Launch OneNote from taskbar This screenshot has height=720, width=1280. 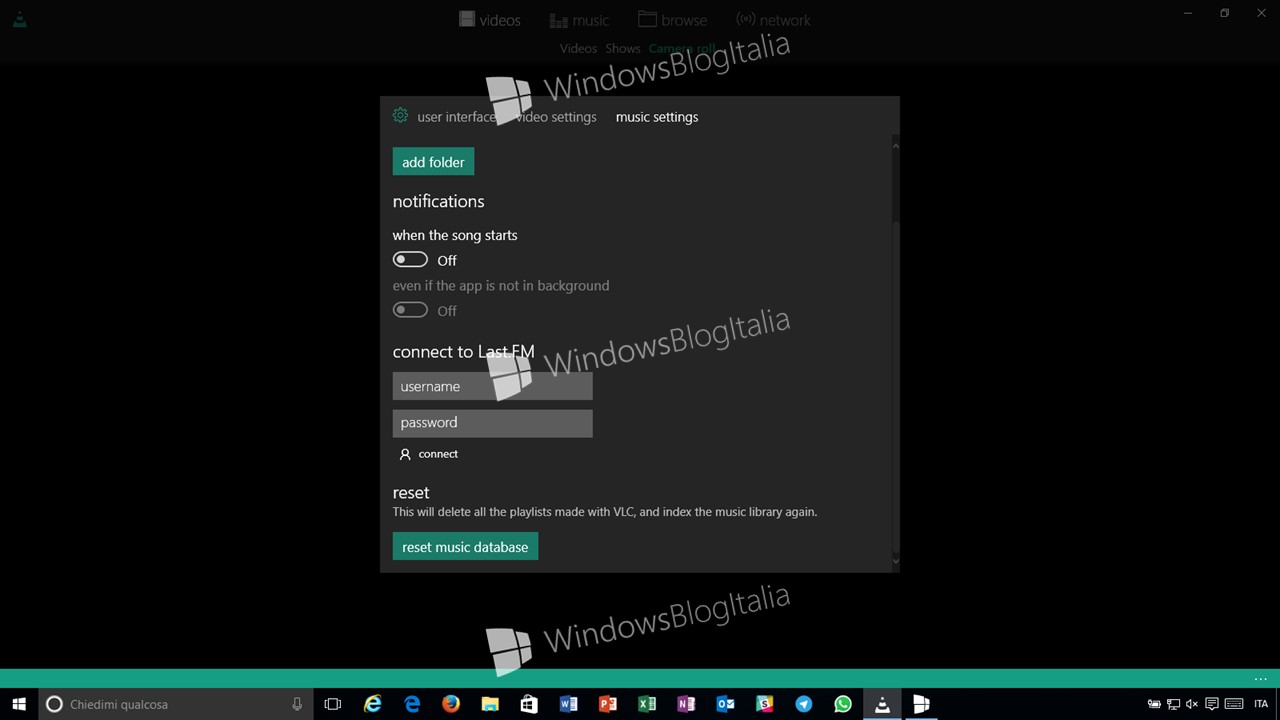coord(686,704)
